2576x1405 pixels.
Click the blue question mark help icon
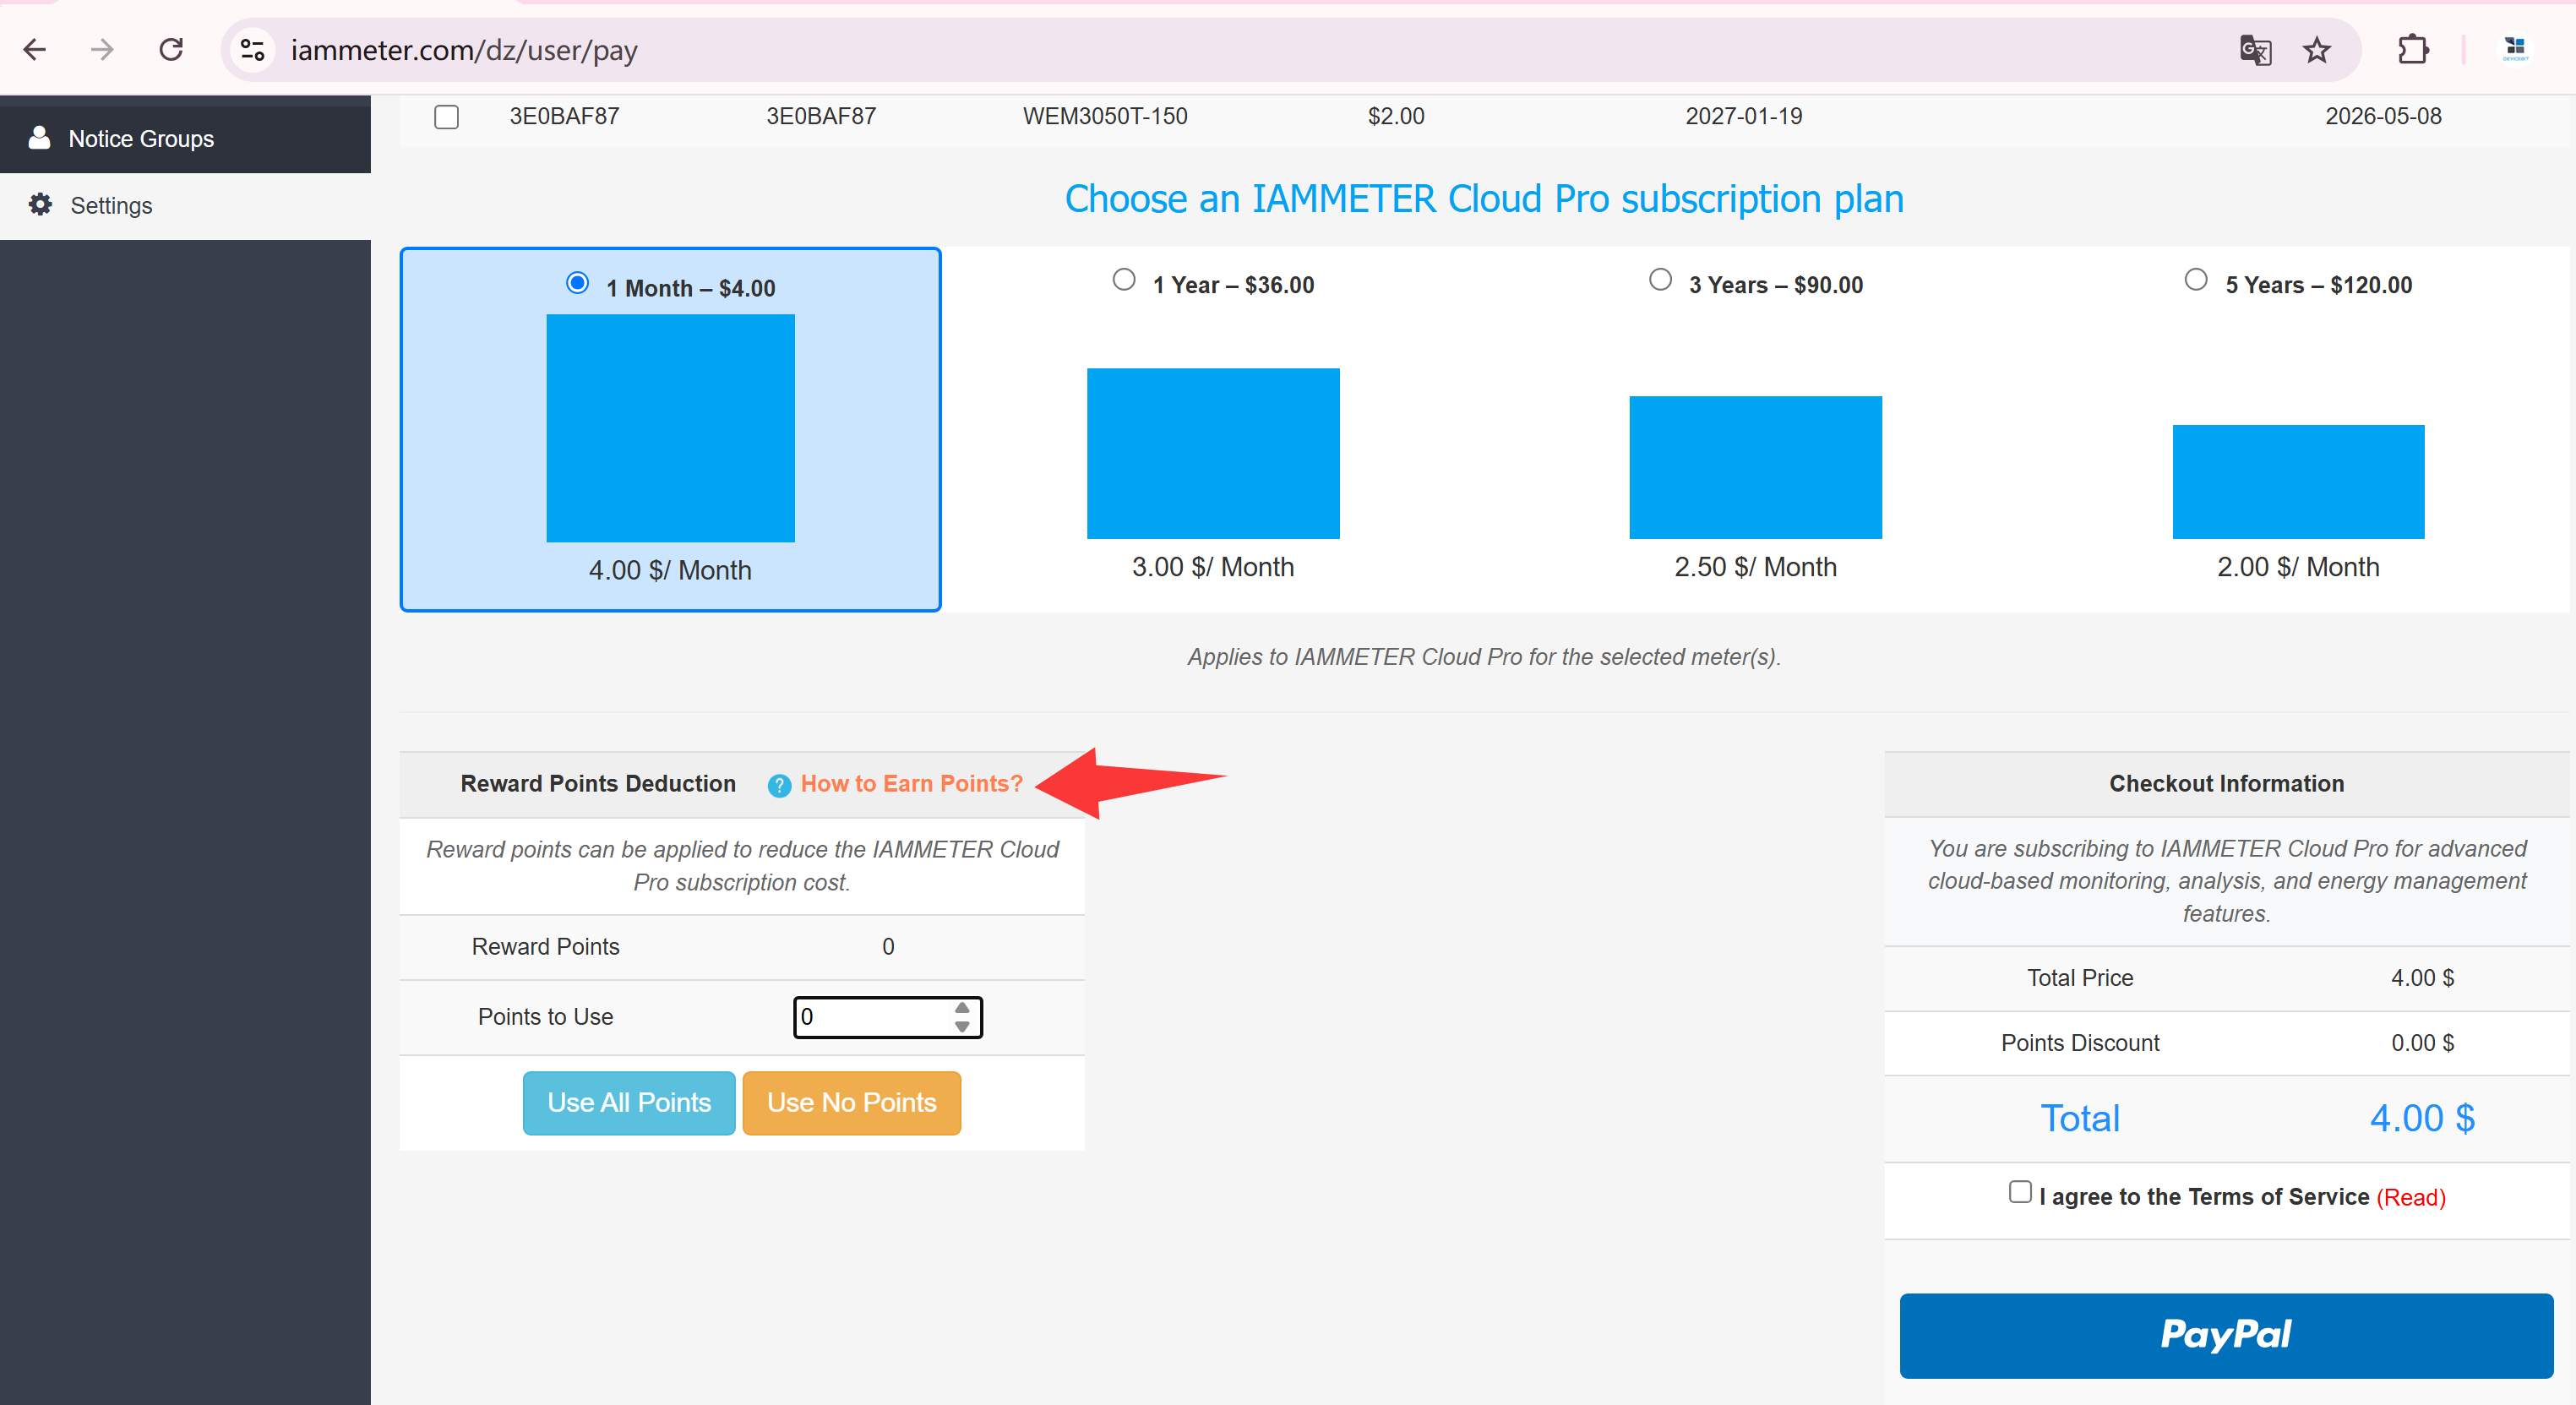[x=779, y=785]
